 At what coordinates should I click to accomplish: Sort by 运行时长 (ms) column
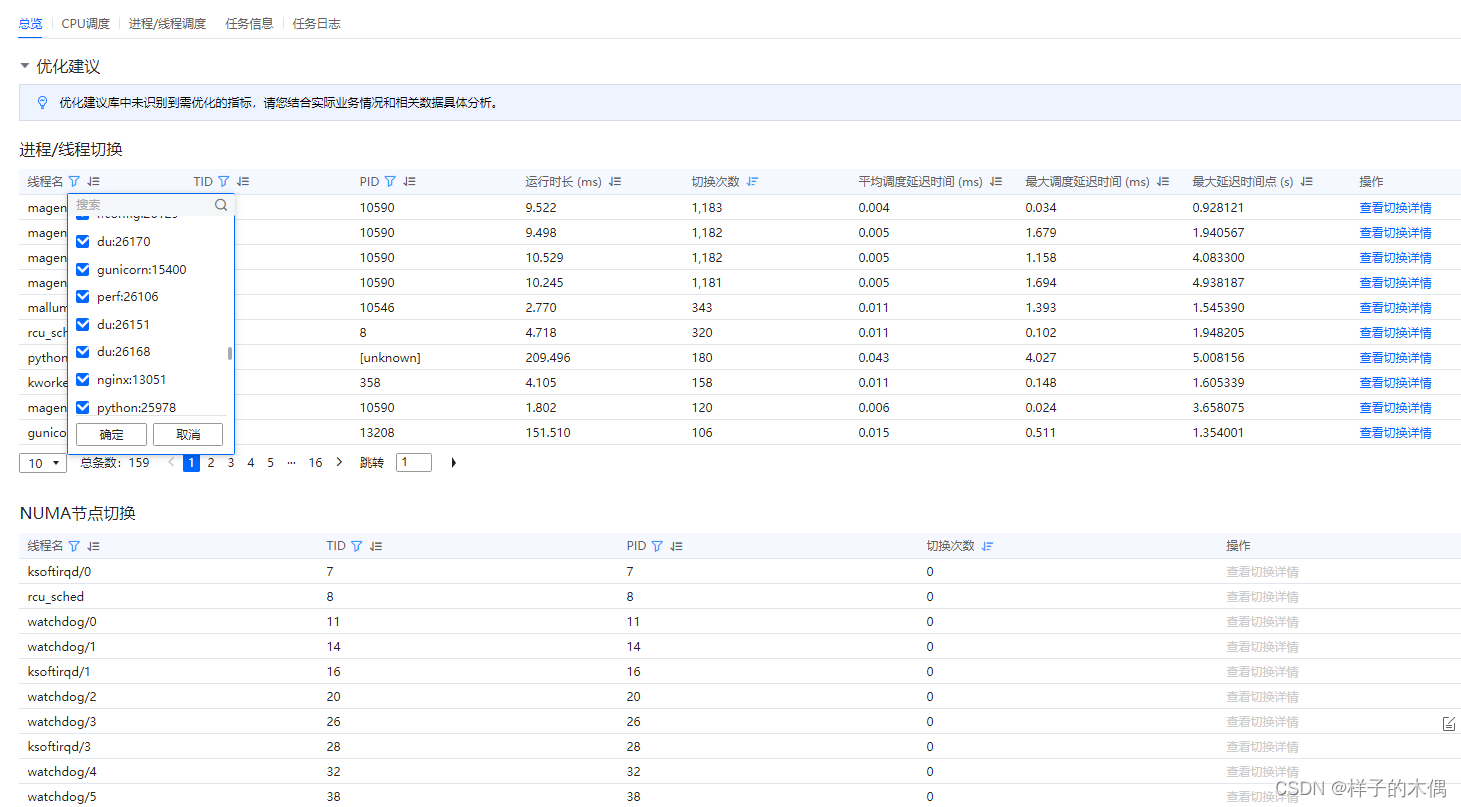(615, 182)
